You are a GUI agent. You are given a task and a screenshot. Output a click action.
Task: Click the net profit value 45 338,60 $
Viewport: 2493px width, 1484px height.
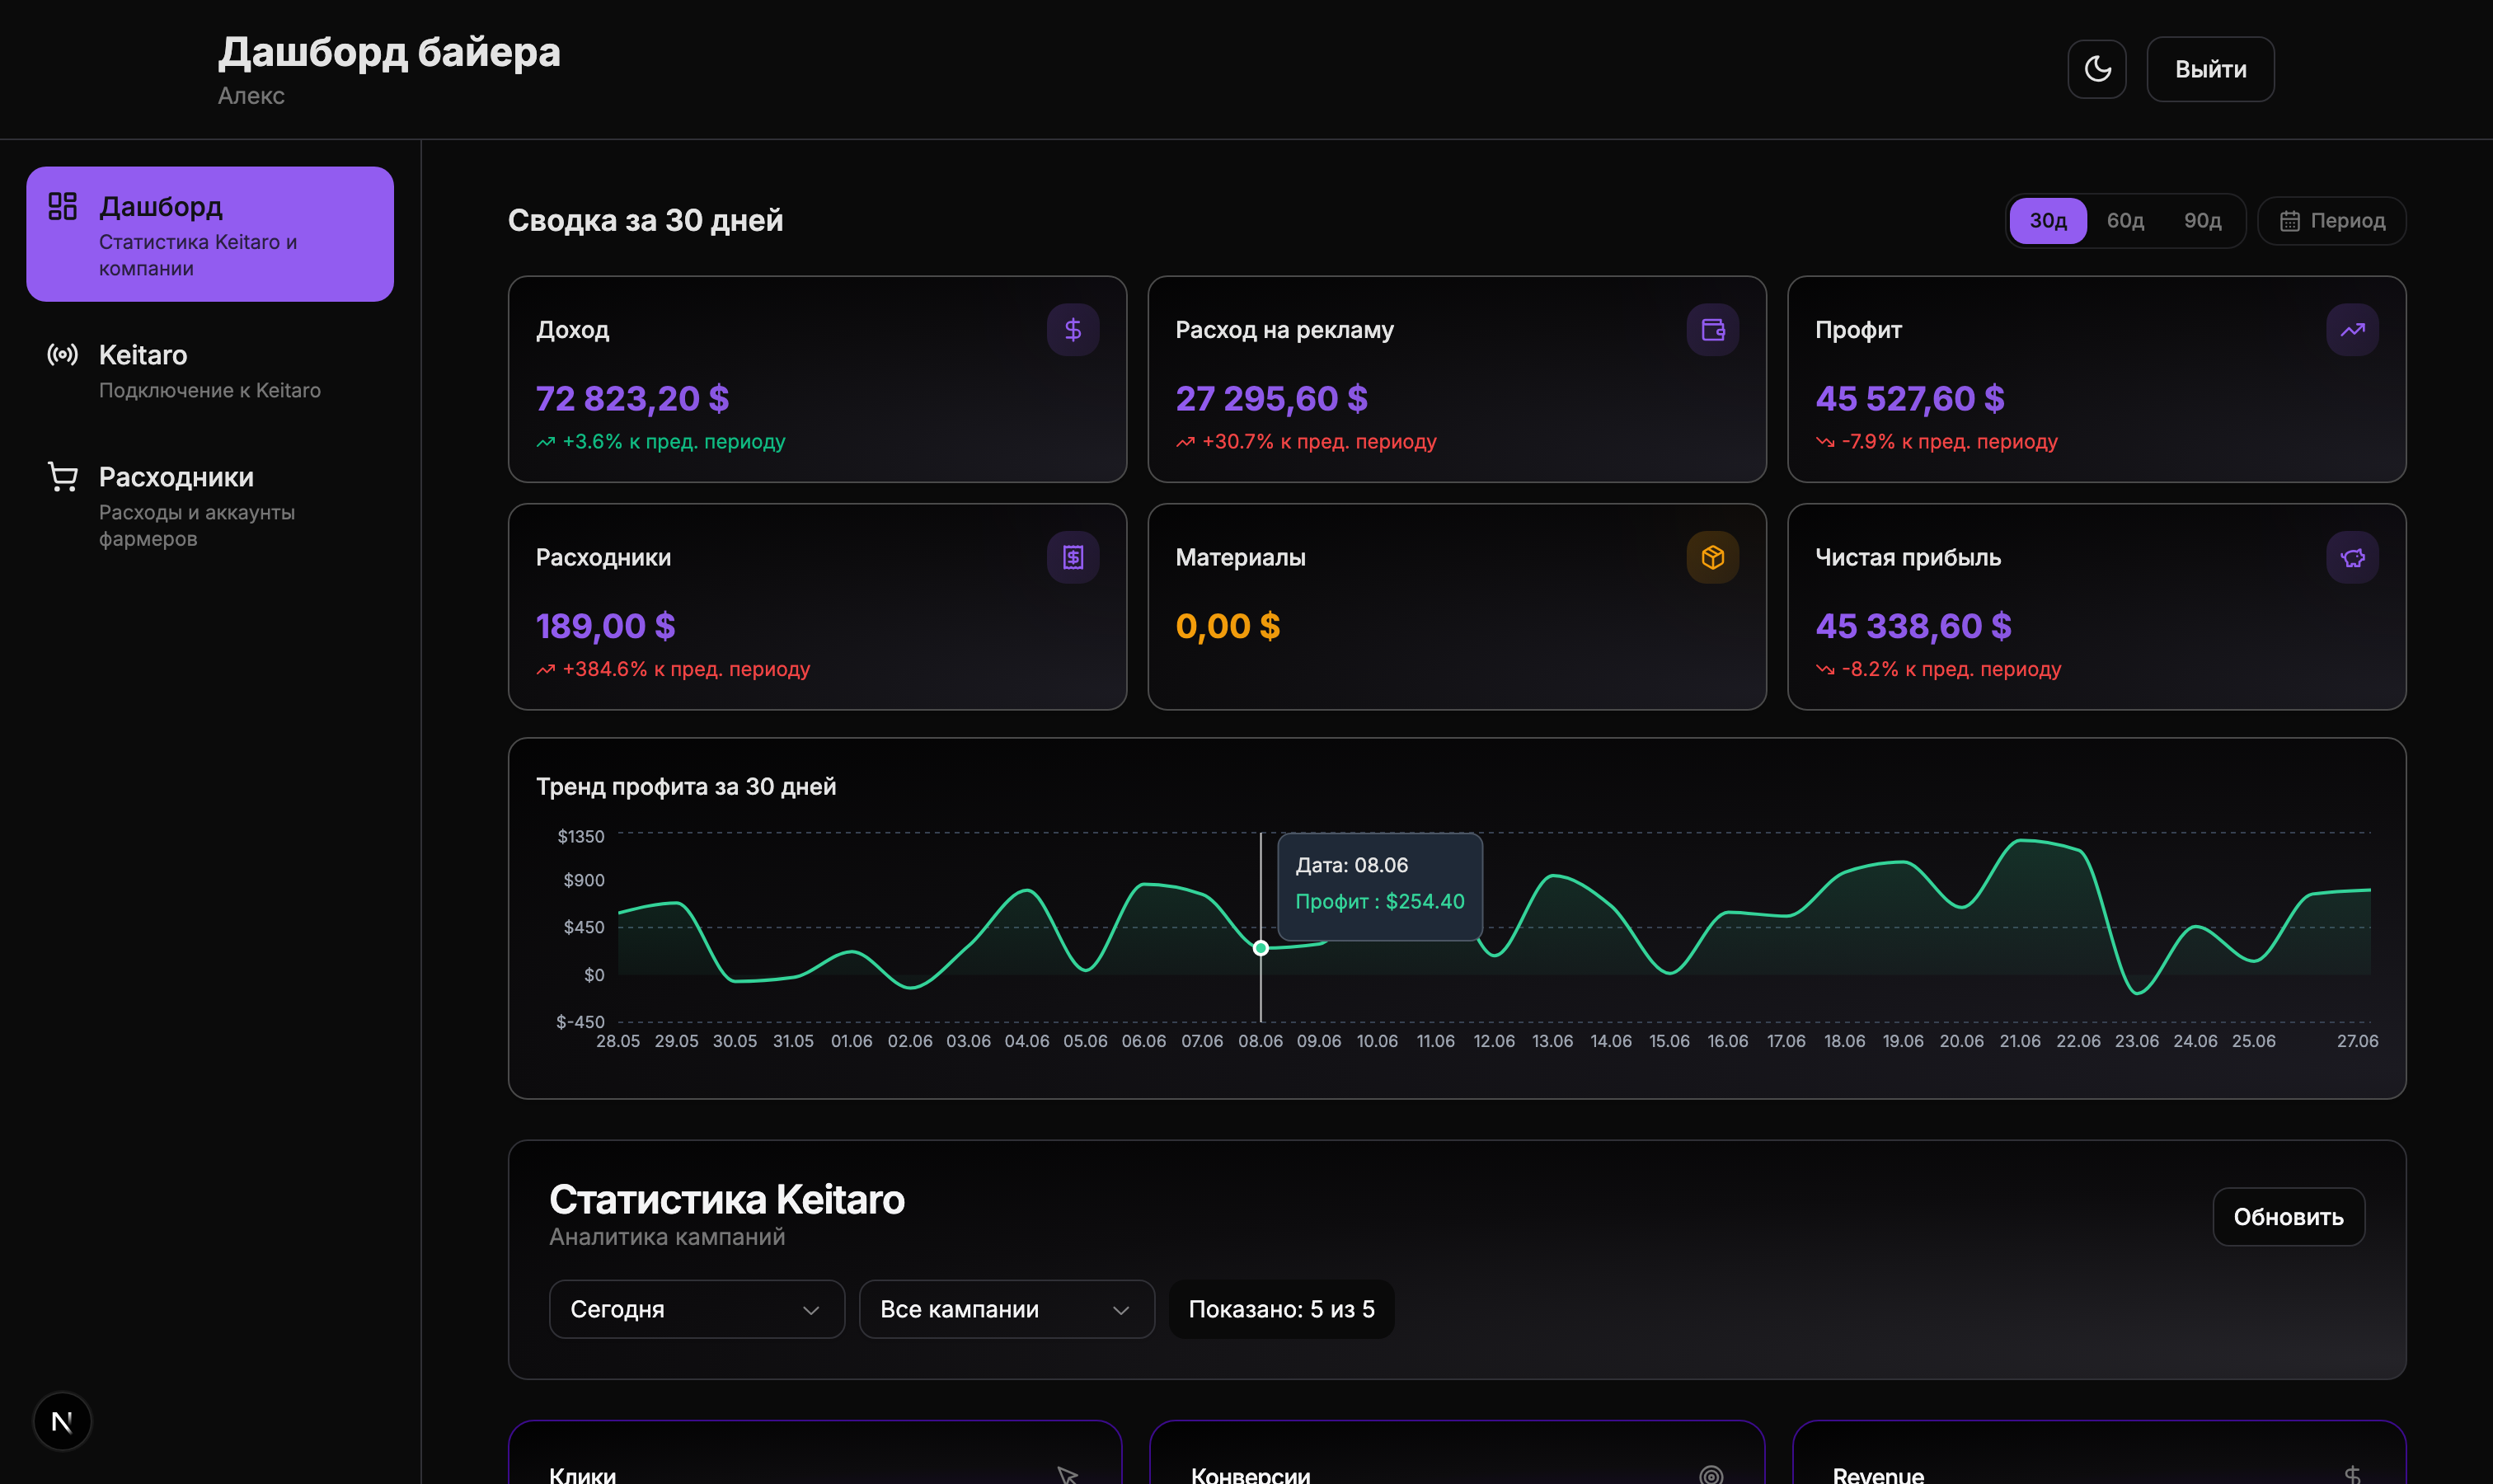[1913, 626]
